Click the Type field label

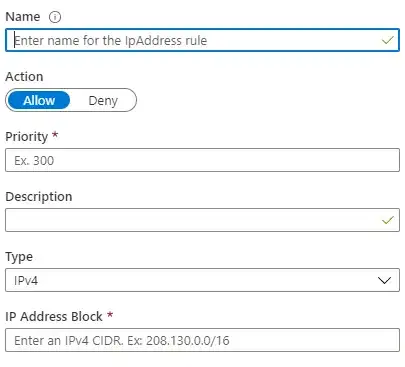click(x=19, y=257)
